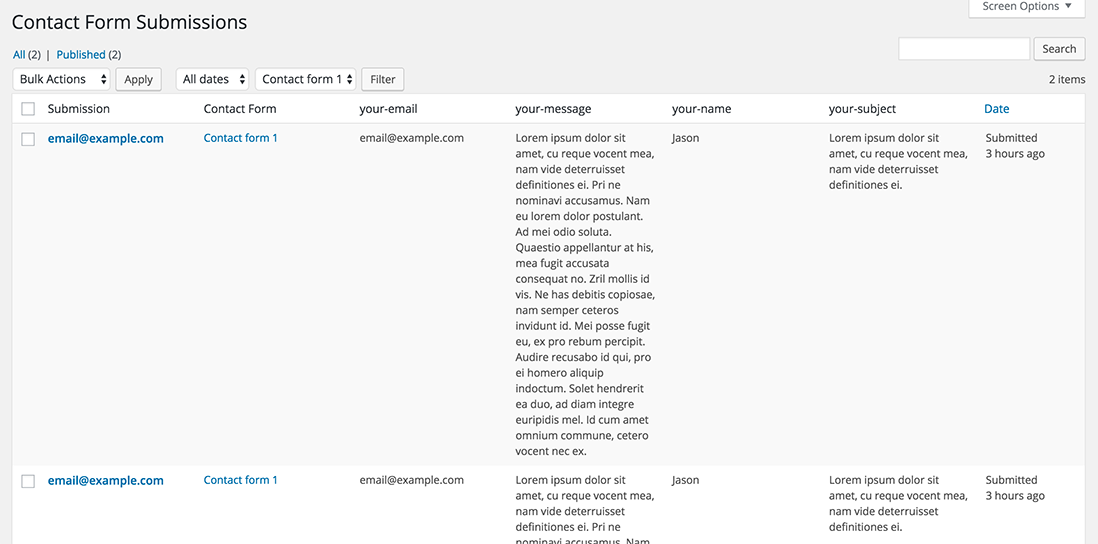Screen dimensions: 1098x544
Task: Click the your-email column header
Action: point(388,109)
